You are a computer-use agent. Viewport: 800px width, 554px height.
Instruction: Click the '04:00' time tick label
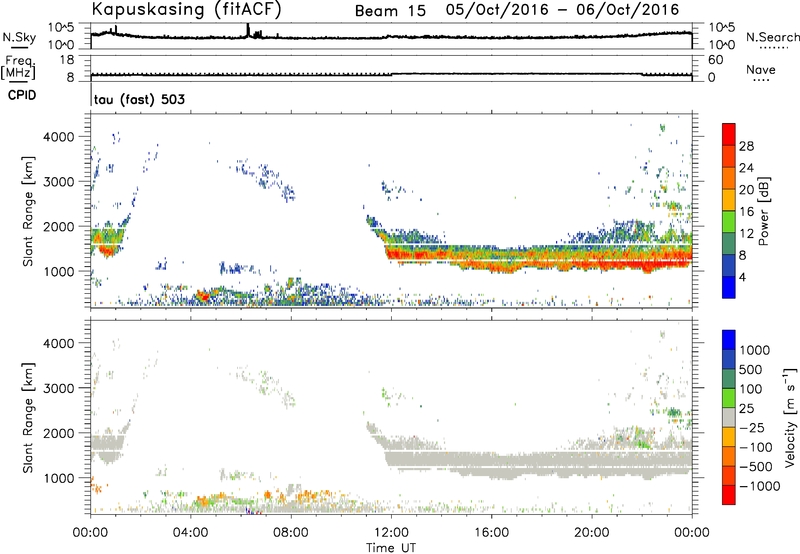pyautogui.click(x=190, y=533)
